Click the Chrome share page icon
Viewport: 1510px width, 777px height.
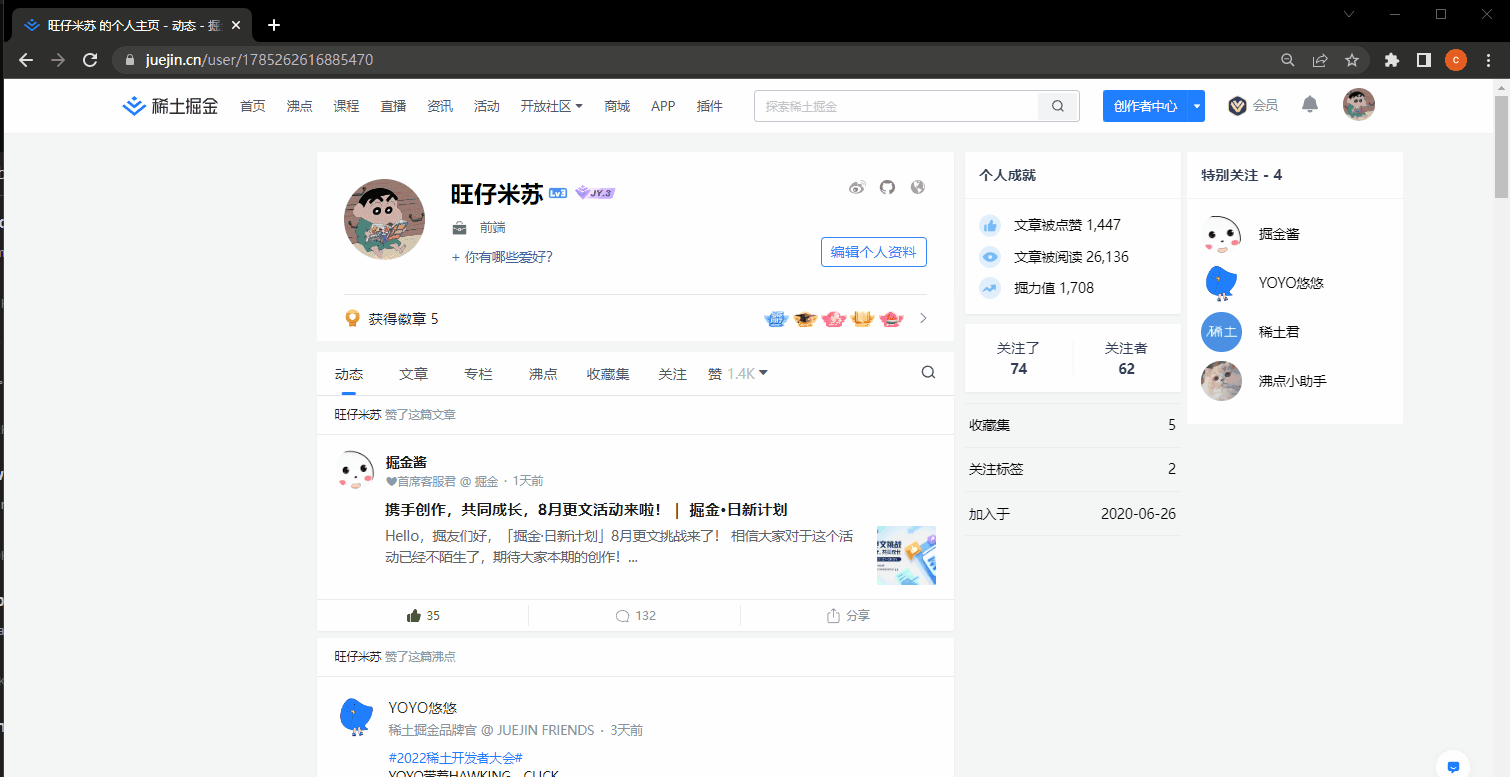click(x=1320, y=60)
